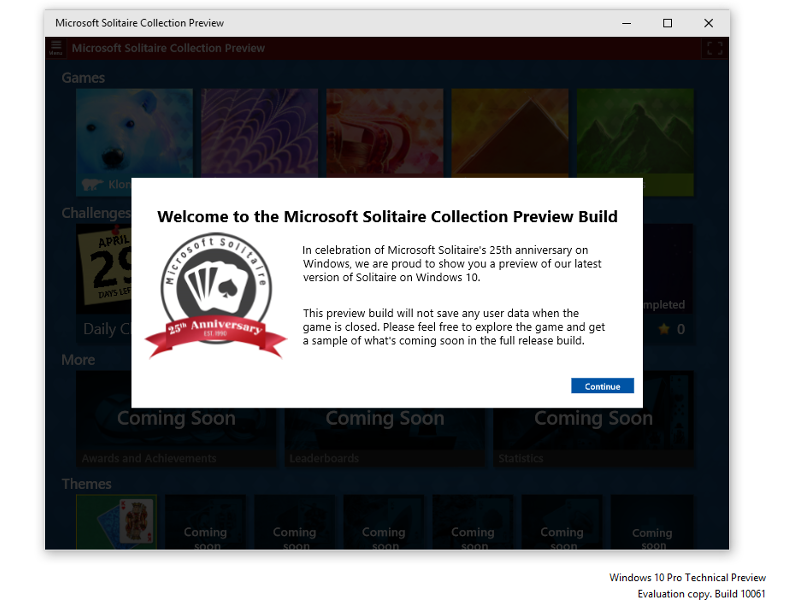Open the purple spider web game tile

(259, 133)
